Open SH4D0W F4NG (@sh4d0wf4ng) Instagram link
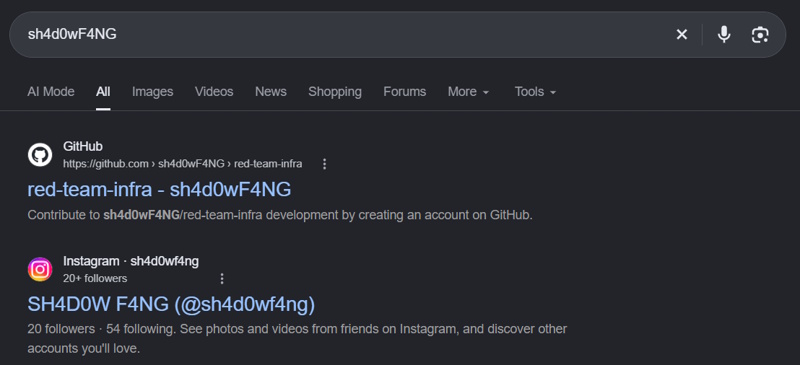Image resolution: width=800 pixels, height=365 pixels. [171, 305]
